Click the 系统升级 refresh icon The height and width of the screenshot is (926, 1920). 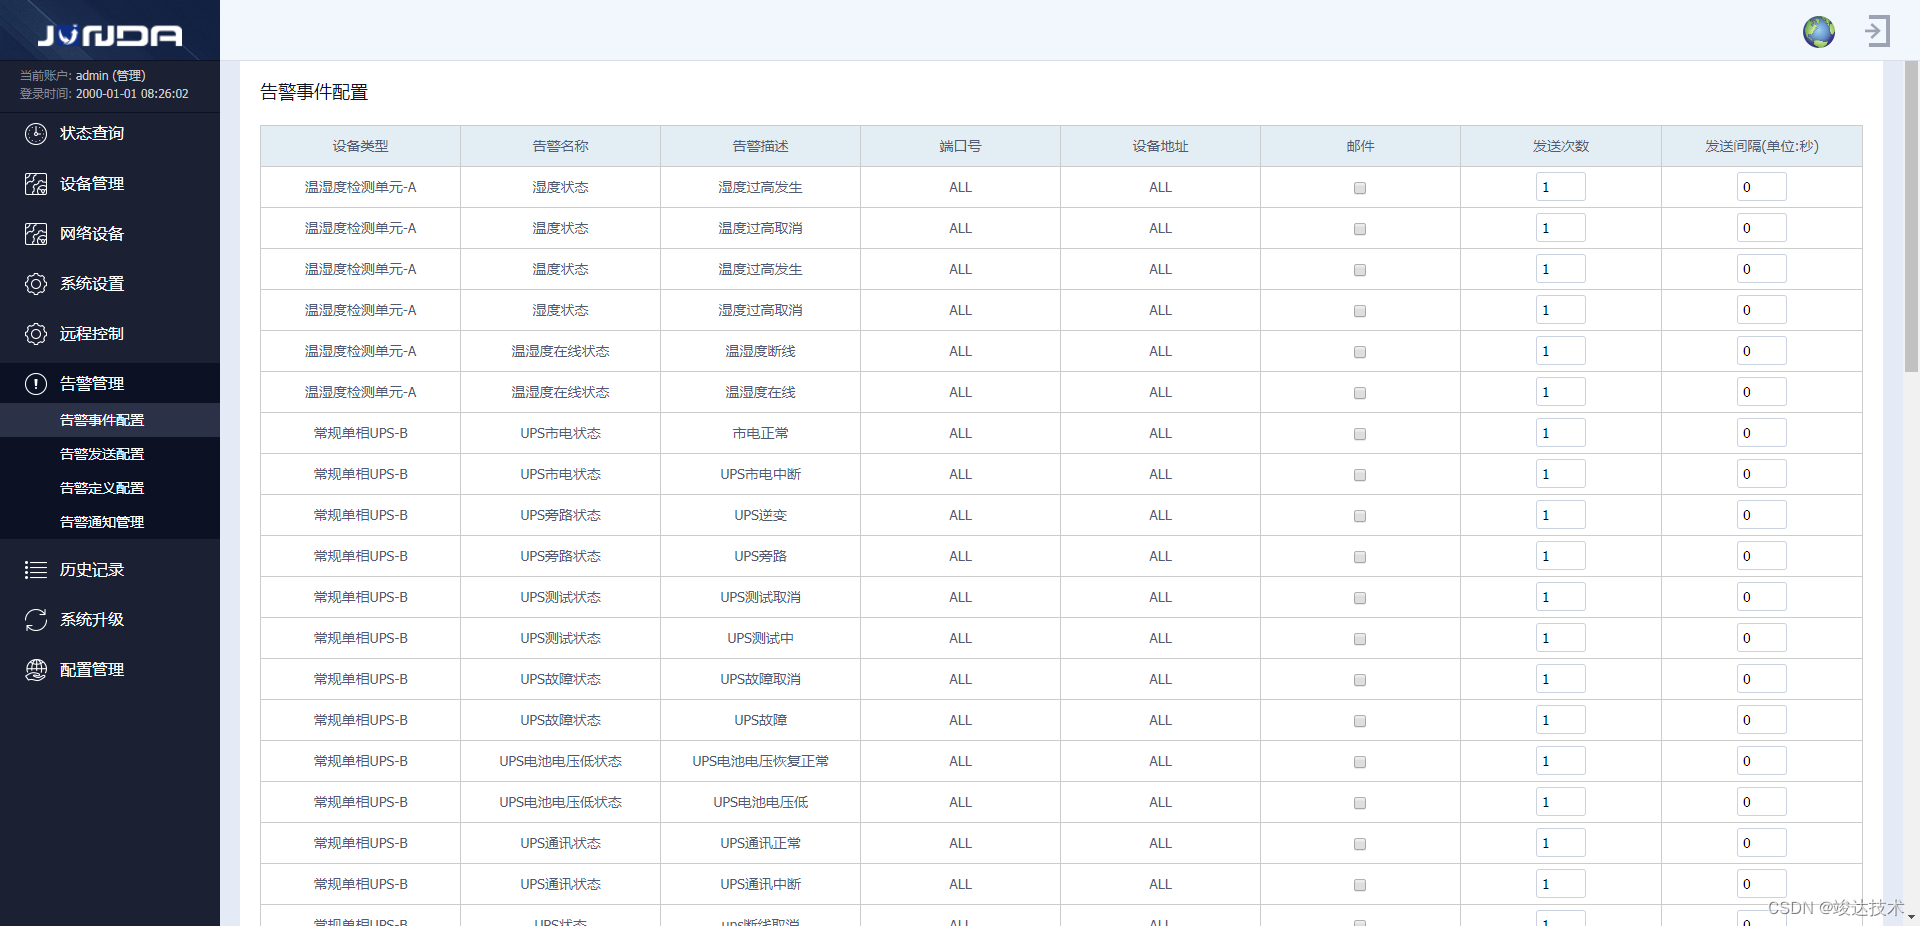click(x=36, y=620)
